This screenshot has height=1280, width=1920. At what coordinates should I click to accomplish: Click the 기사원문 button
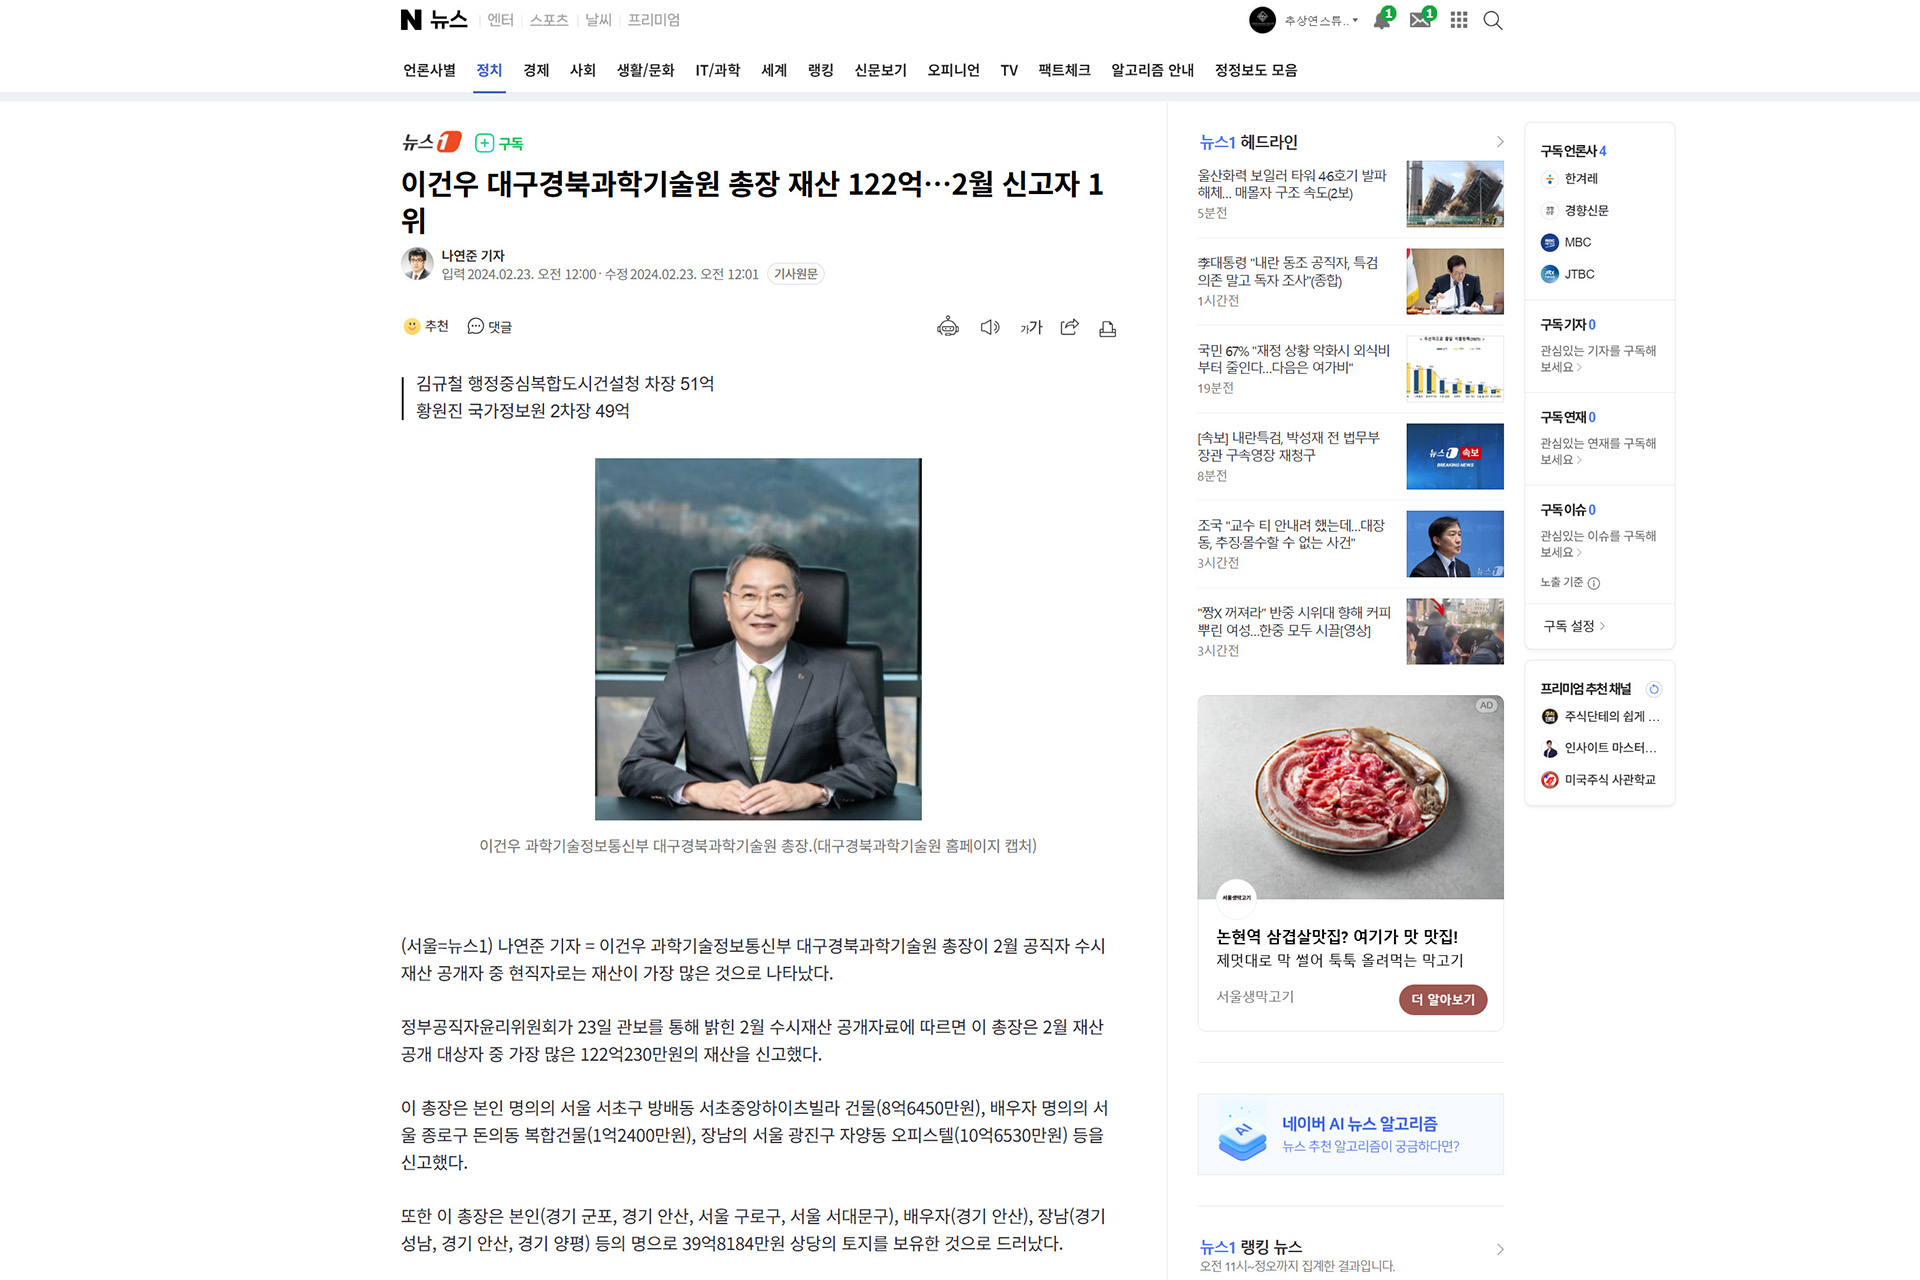[796, 274]
